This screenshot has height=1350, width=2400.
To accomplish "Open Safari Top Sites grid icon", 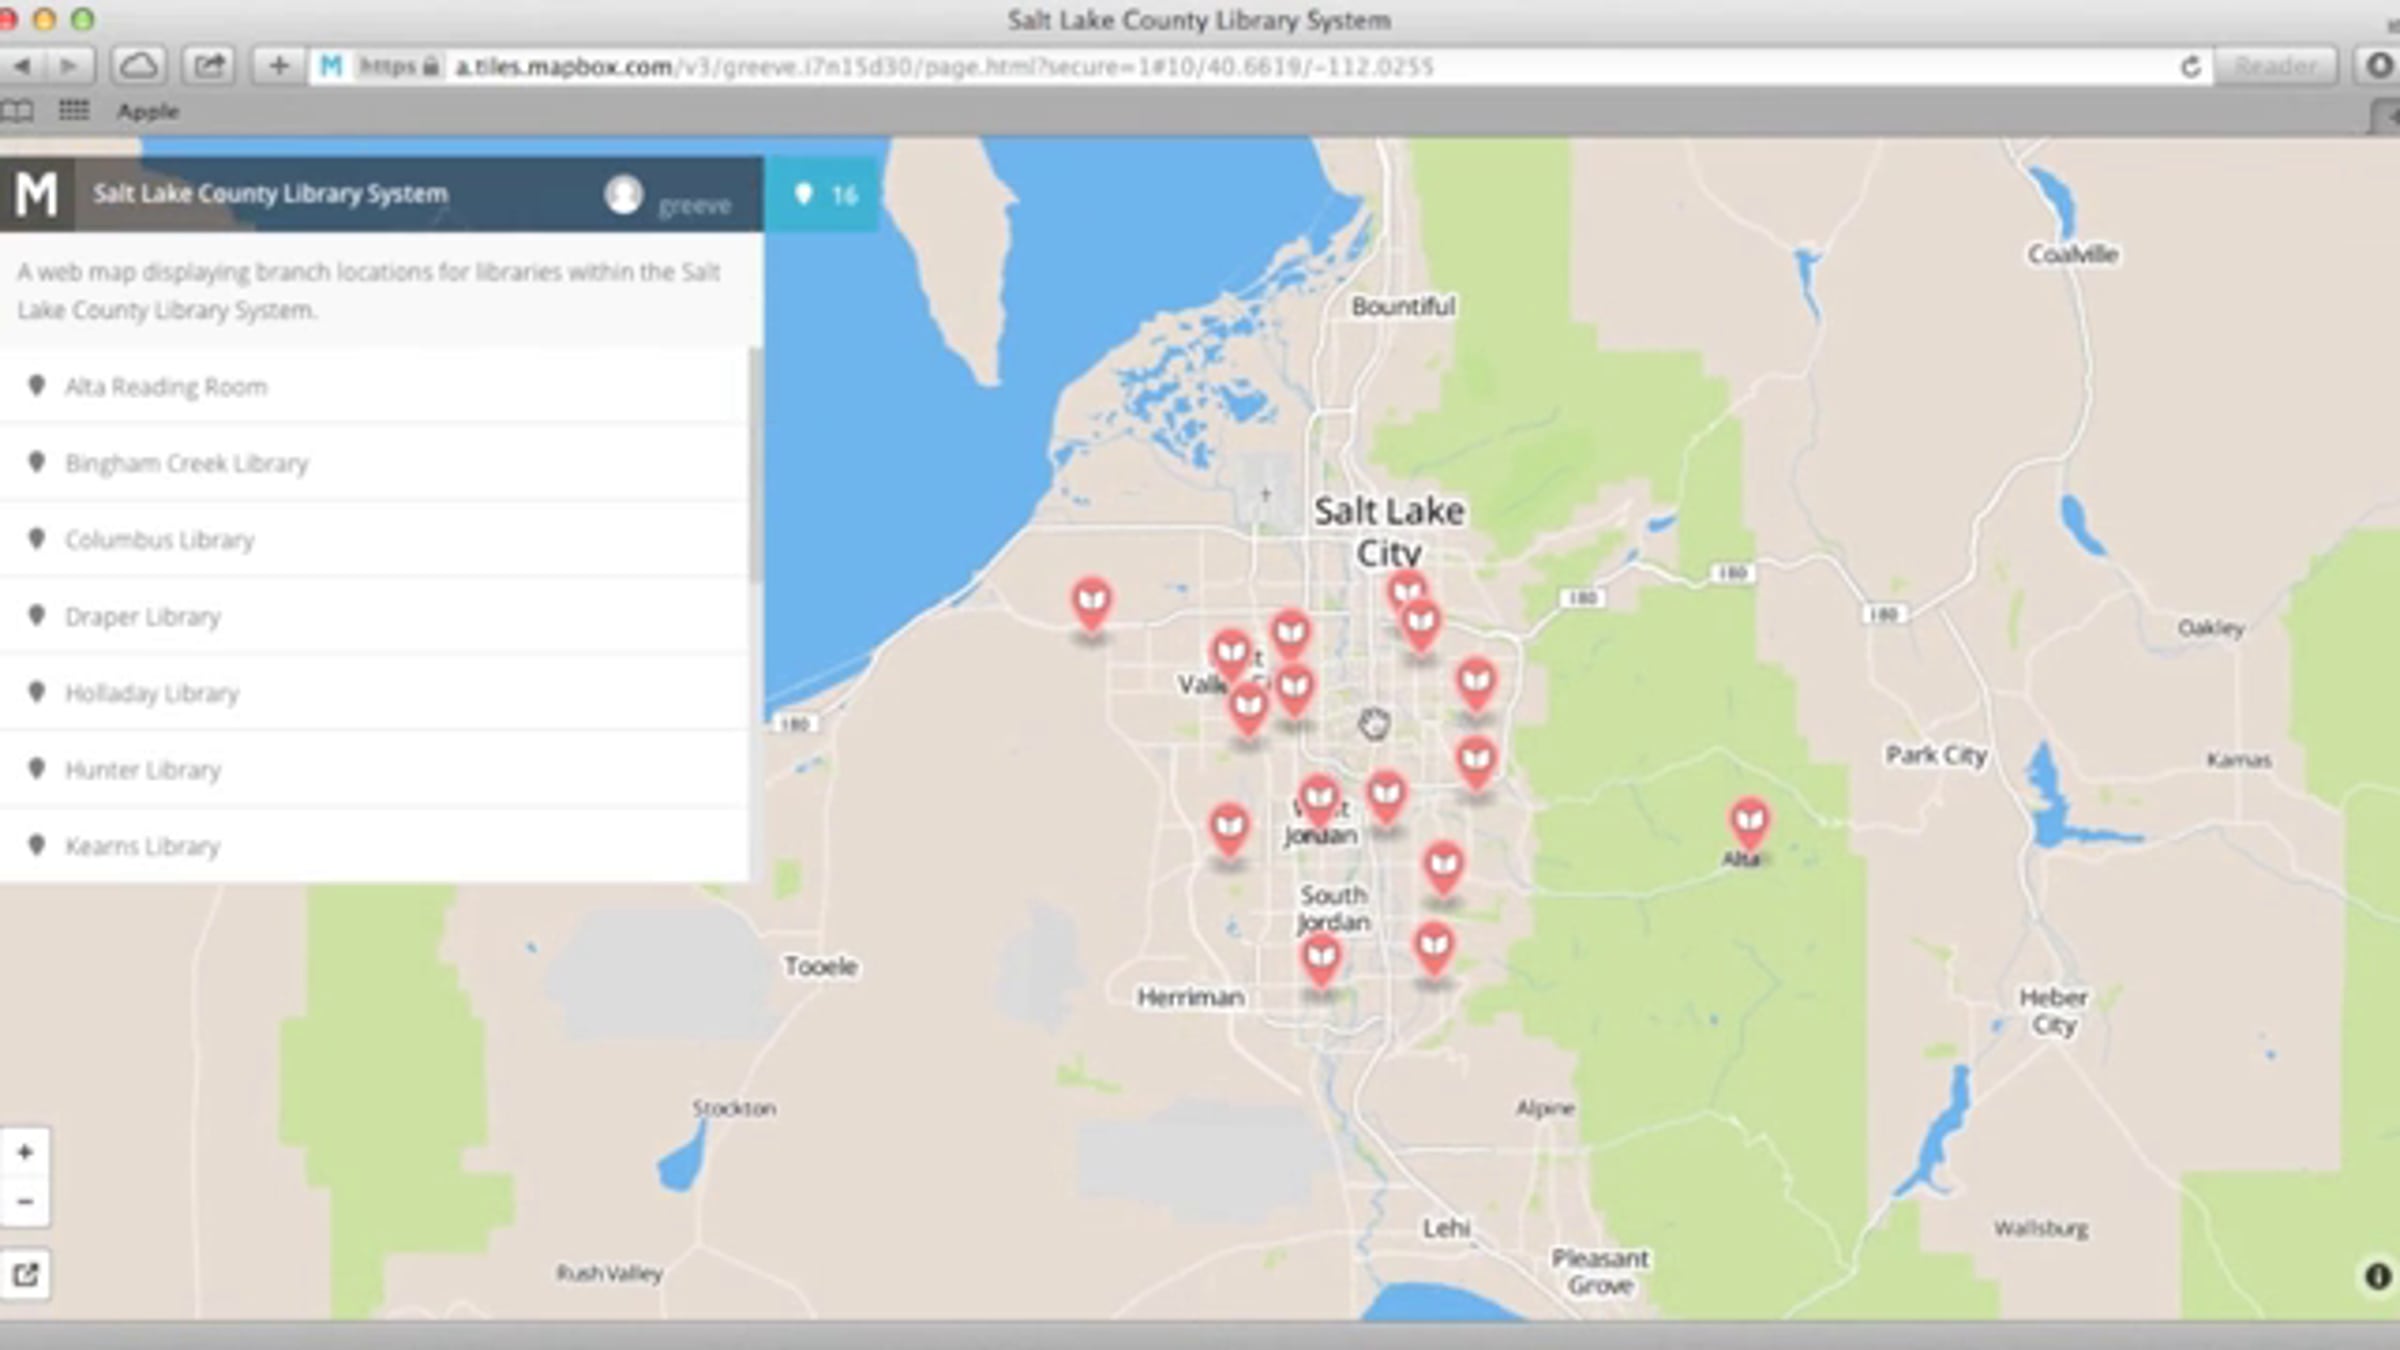I will pos(73,111).
